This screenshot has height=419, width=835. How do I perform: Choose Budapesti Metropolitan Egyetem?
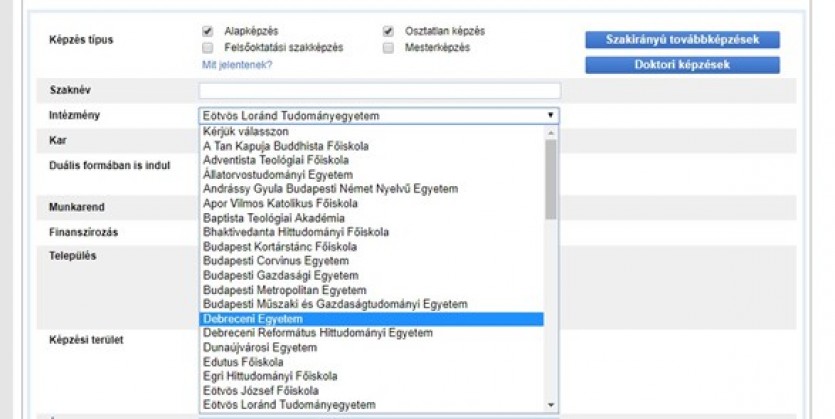pyautogui.click(x=372, y=290)
